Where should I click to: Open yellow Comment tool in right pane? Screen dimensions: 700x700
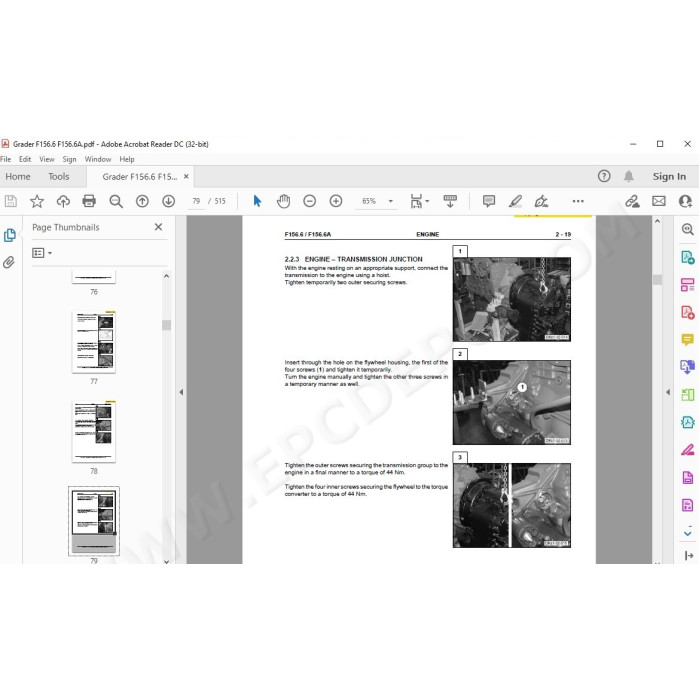[x=688, y=340]
